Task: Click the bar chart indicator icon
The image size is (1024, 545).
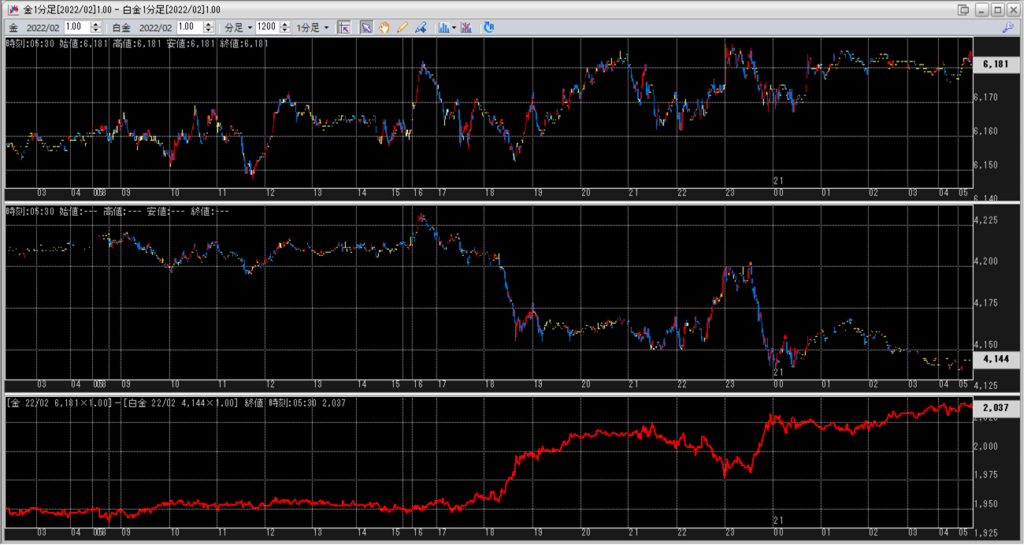Action: pyautogui.click(x=443, y=27)
